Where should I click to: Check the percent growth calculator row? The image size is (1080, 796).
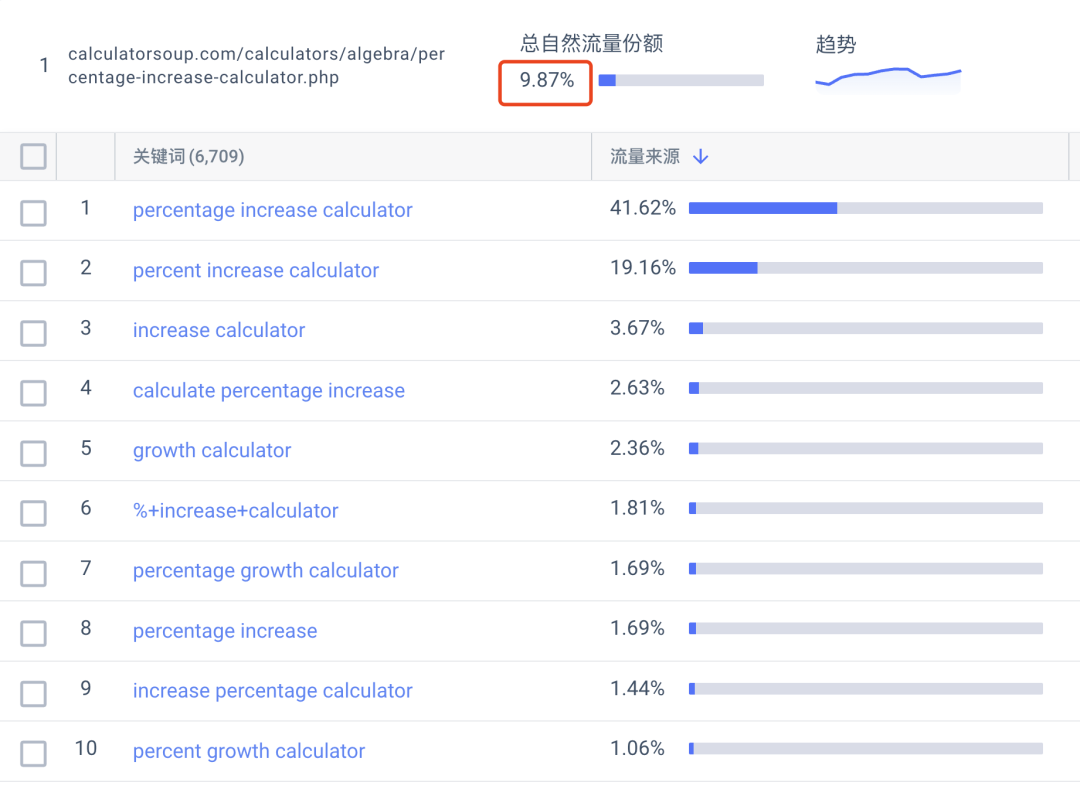click(33, 753)
